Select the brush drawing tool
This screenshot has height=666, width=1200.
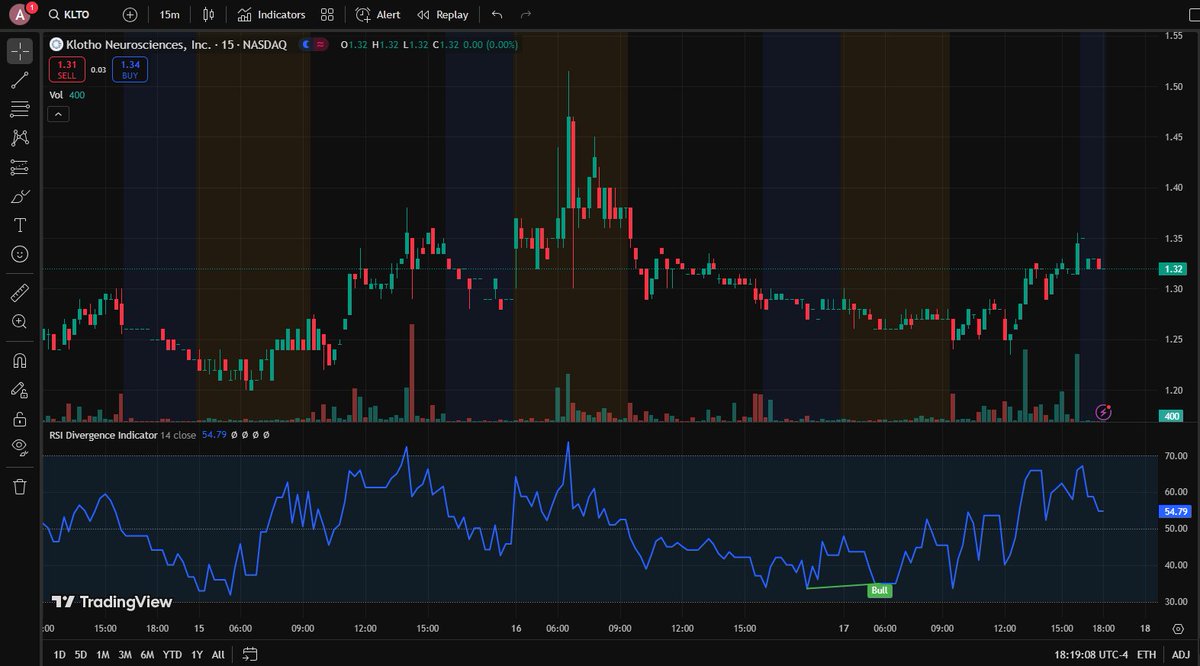coord(20,196)
